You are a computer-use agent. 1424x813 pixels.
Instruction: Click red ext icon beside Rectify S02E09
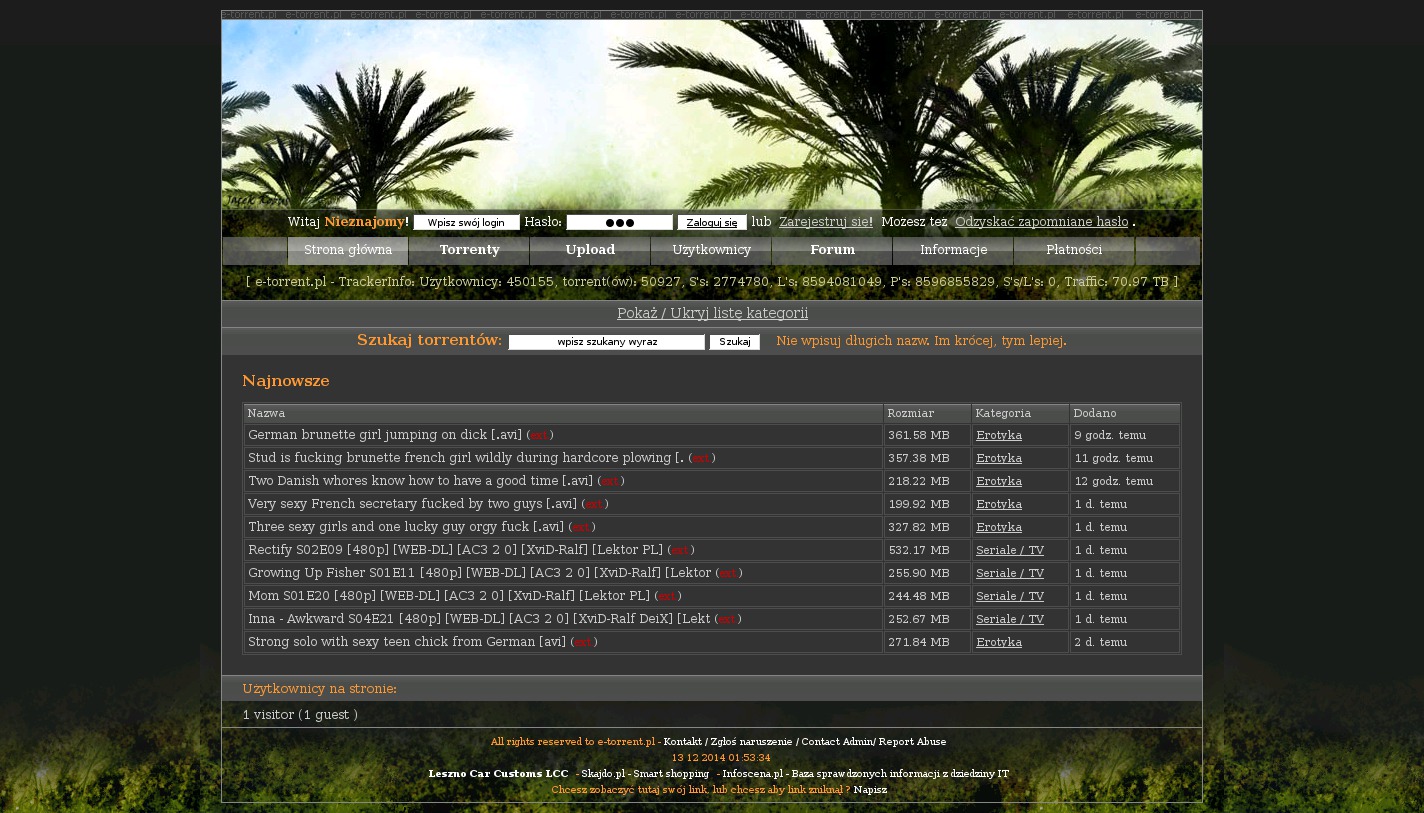point(680,551)
